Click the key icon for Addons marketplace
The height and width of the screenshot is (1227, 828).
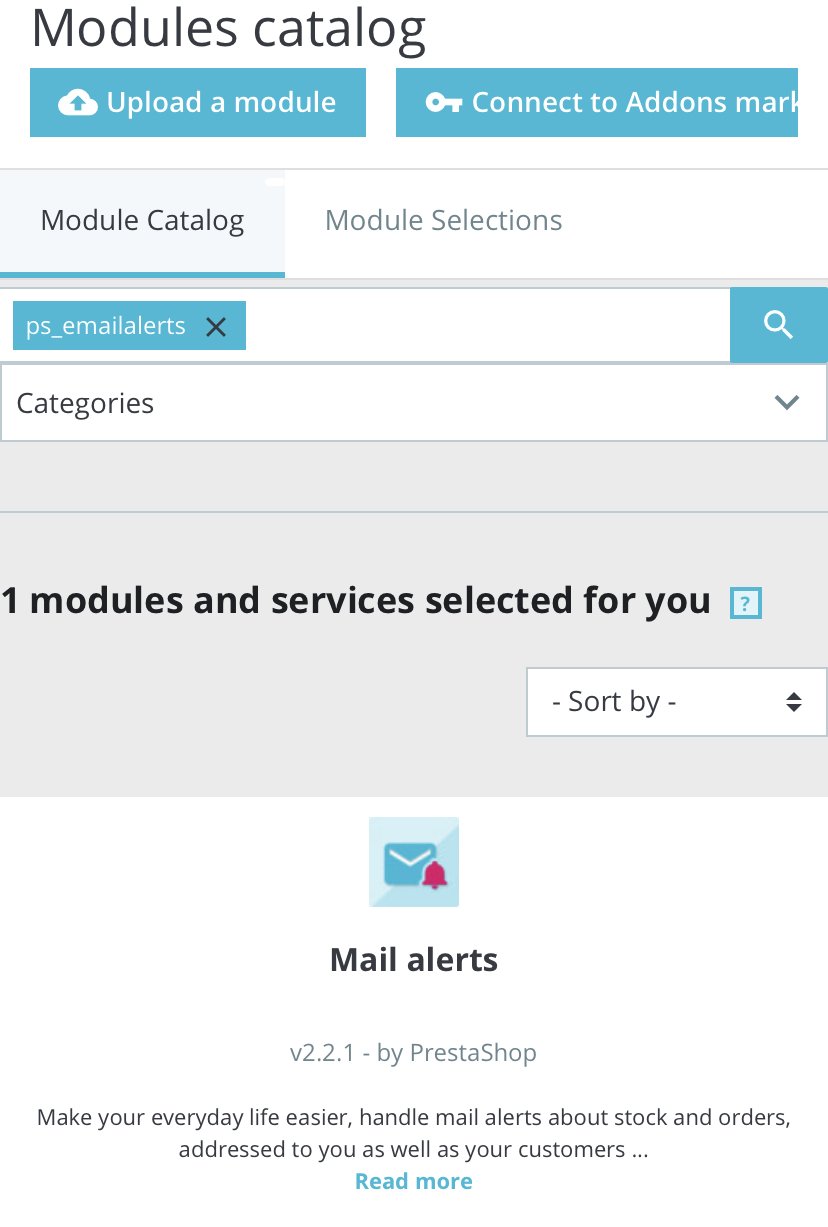coord(443,103)
